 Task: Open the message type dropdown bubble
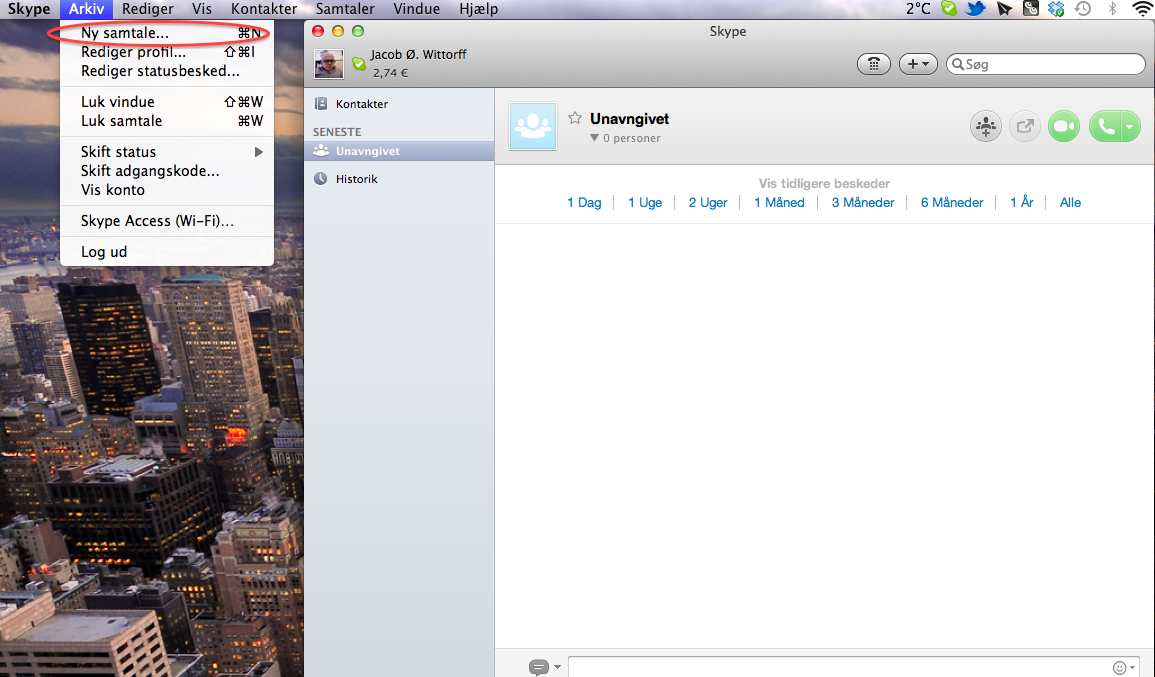pos(544,667)
